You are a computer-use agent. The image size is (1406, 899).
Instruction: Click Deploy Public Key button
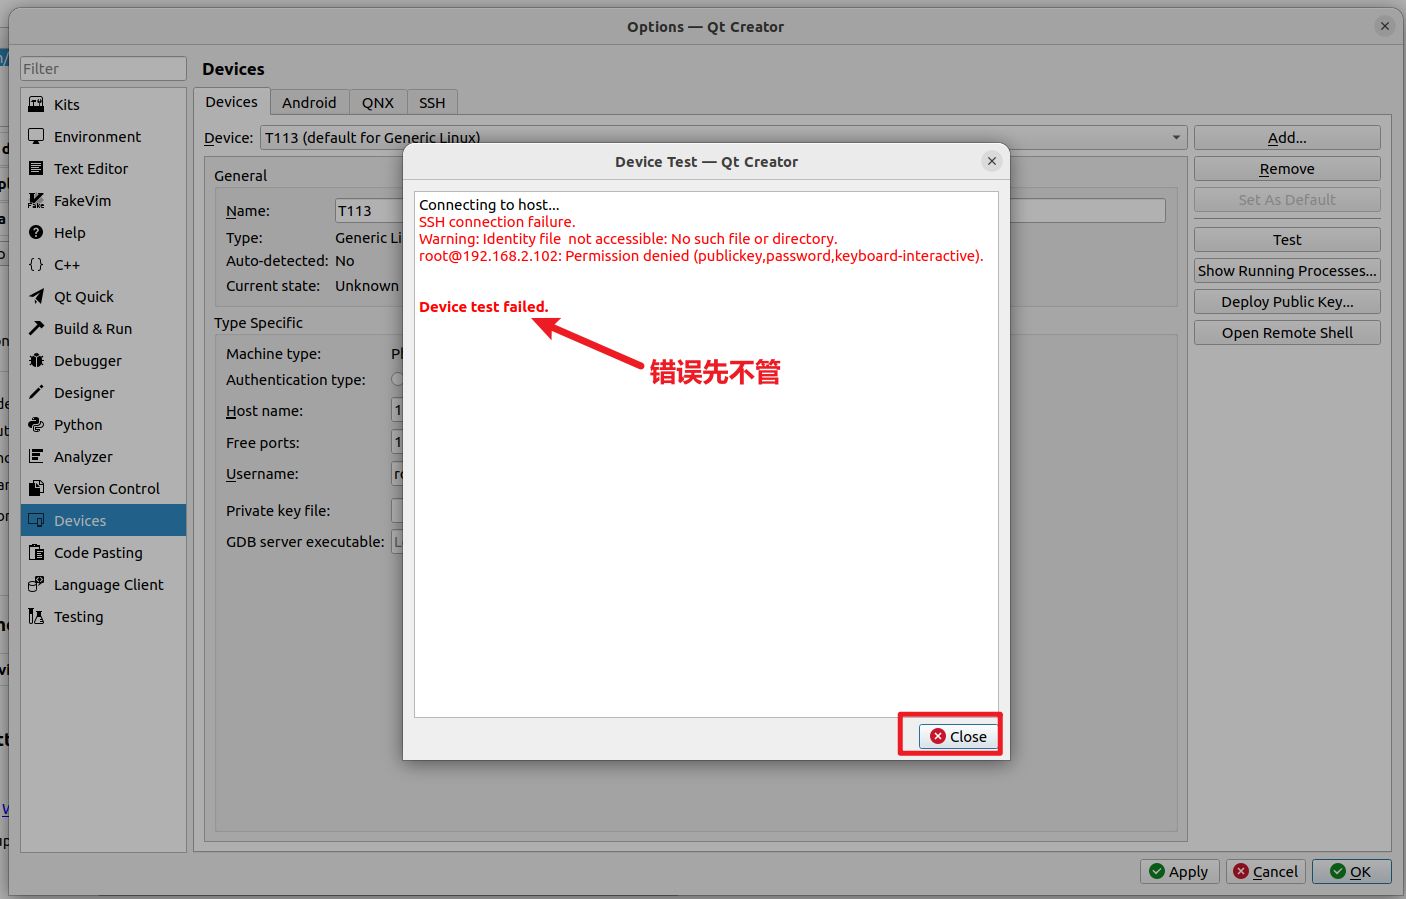[x=1287, y=302]
